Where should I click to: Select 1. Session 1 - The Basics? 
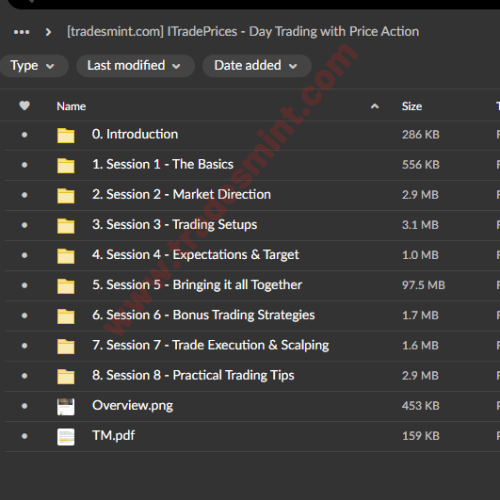pos(163,164)
